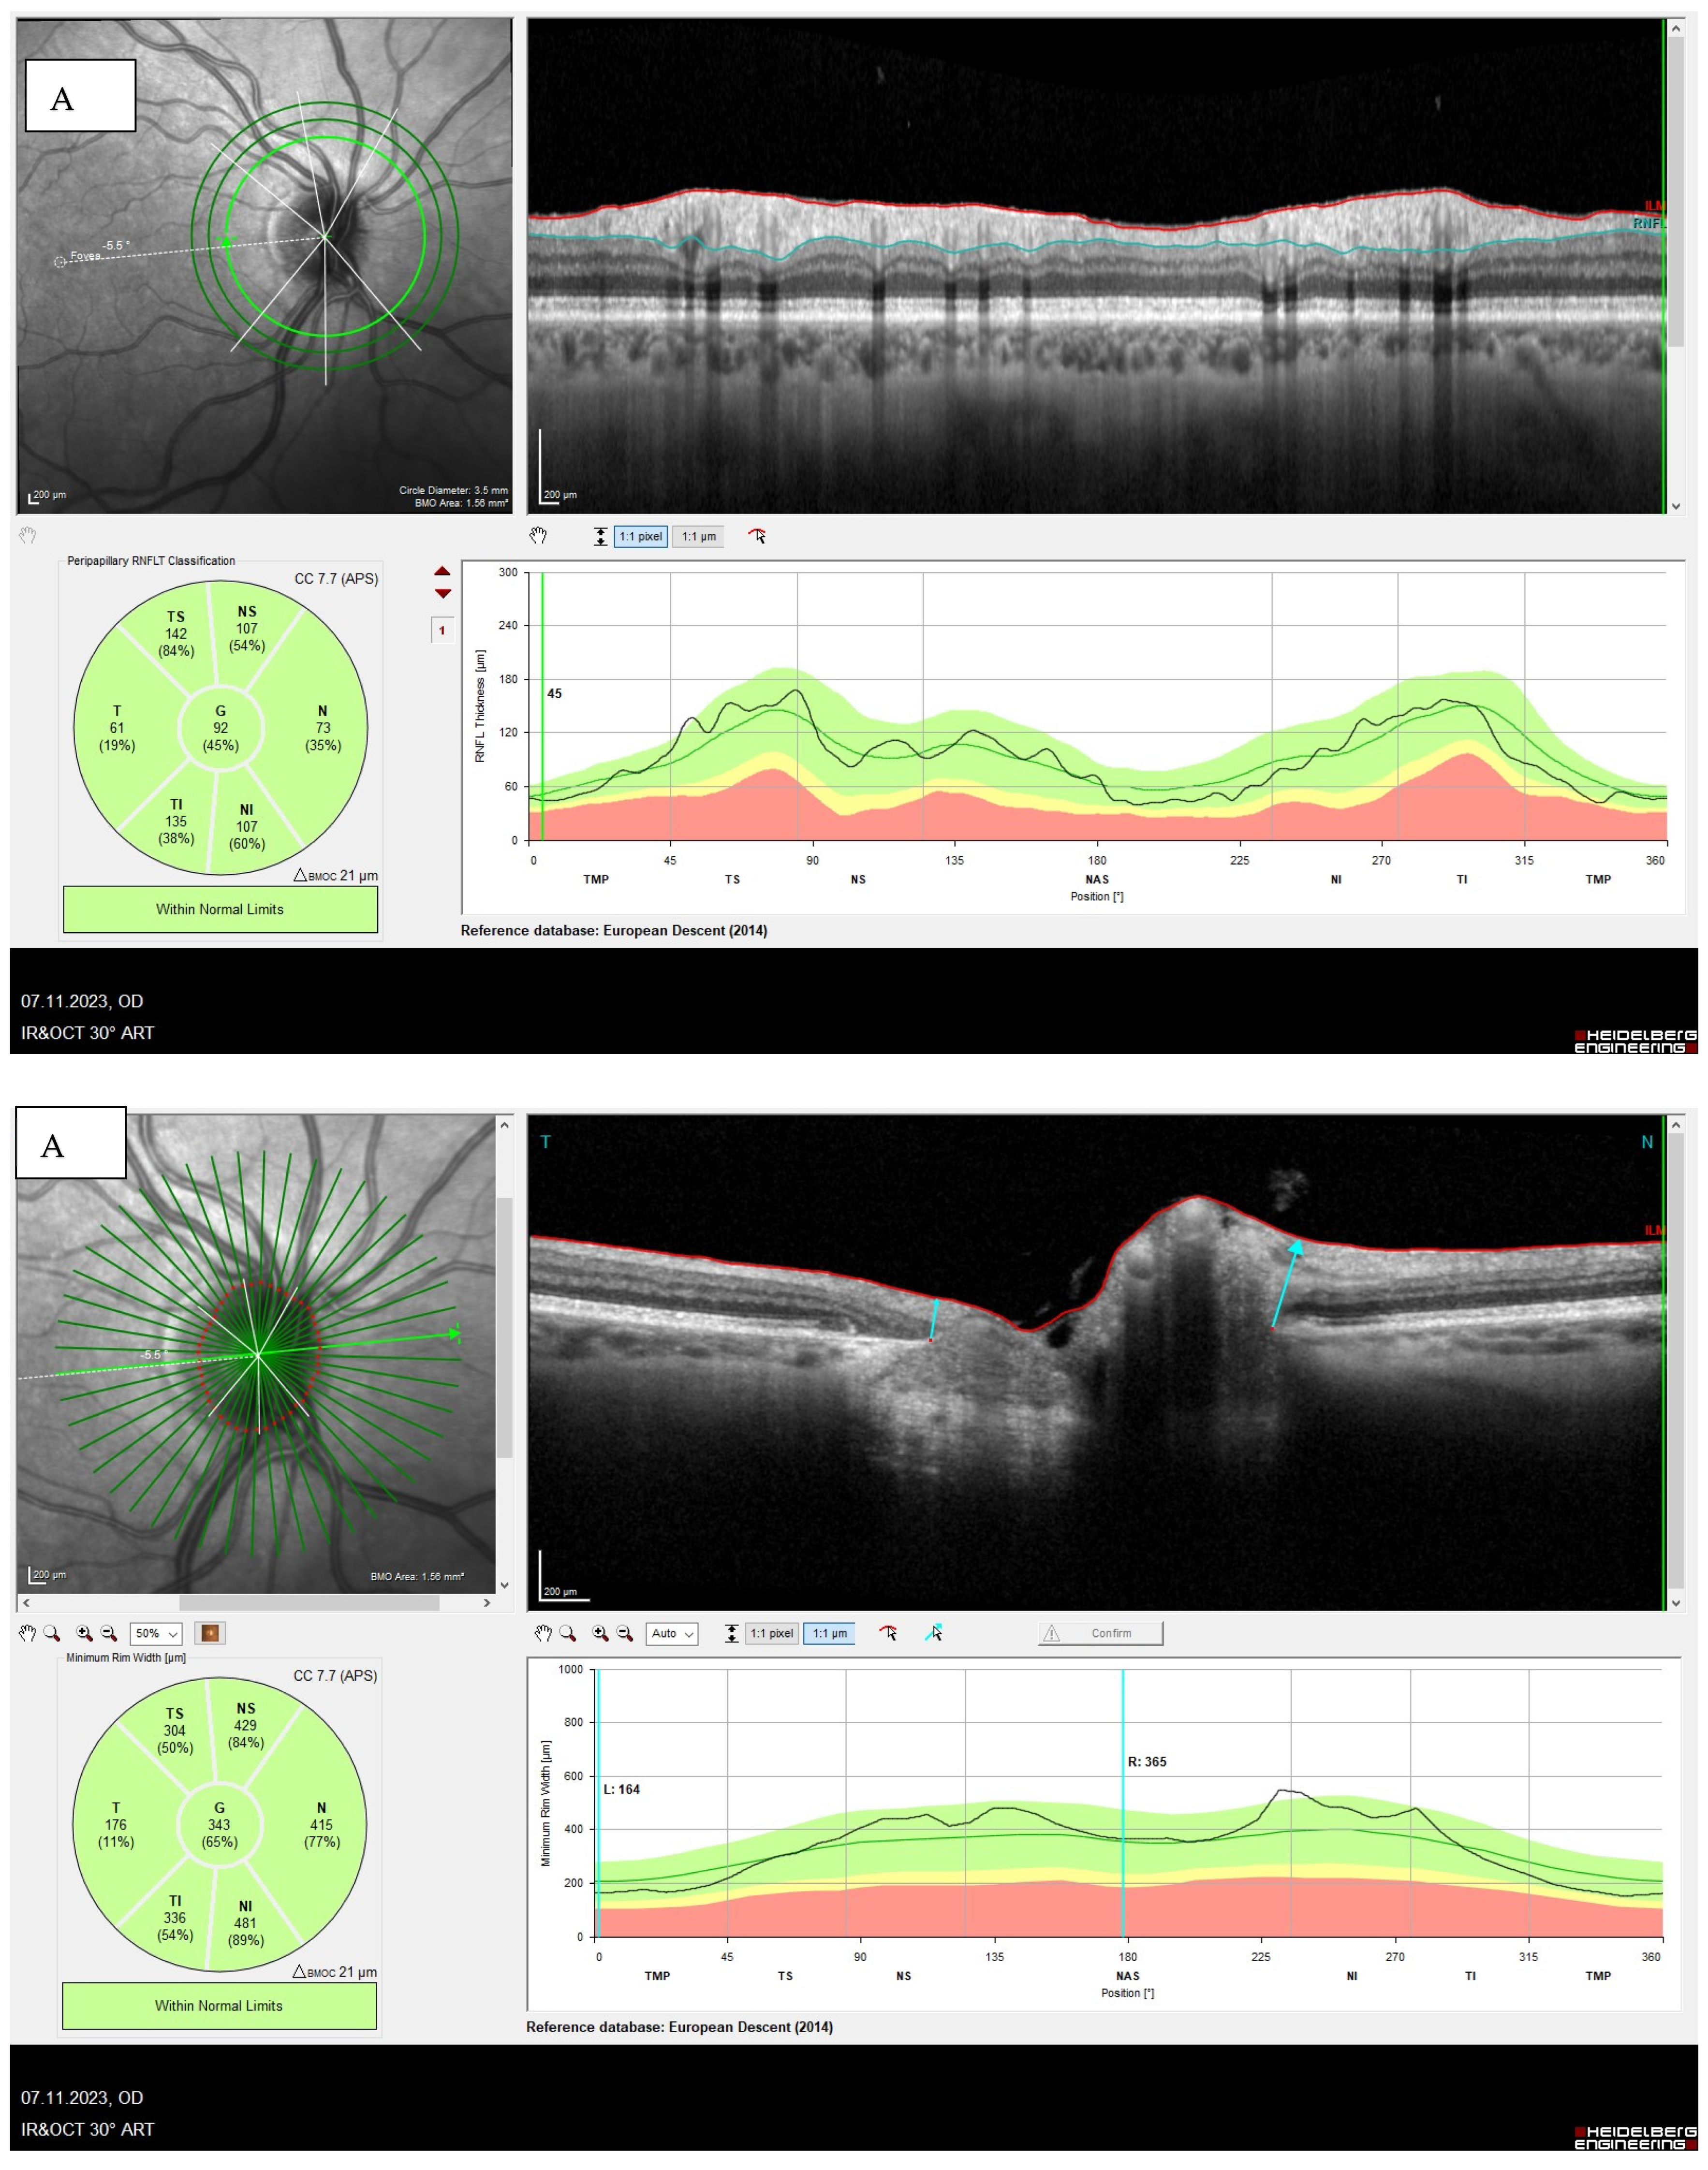
Task: Click zoom-out magnifier under lower fundus image
Action: (109, 1633)
